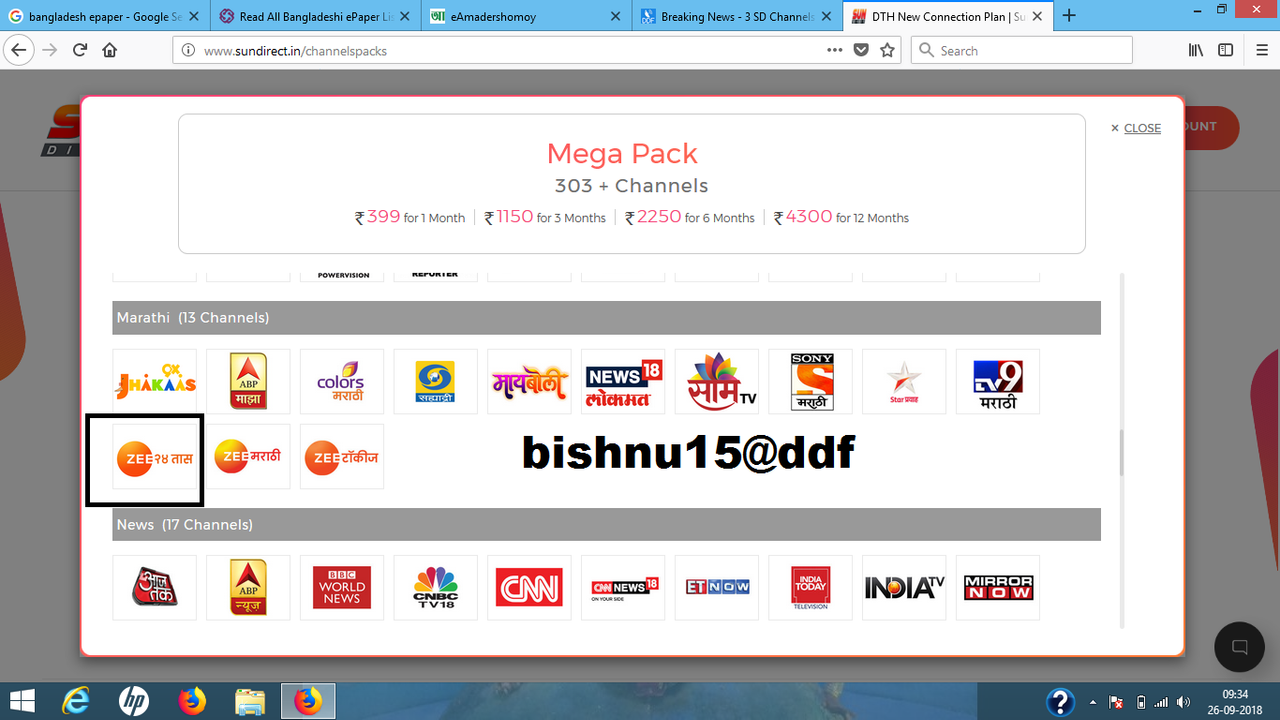The width and height of the screenshot is (1280, 720).
Task: Open the India TV channel logo
Action: [x=904, y=588]
